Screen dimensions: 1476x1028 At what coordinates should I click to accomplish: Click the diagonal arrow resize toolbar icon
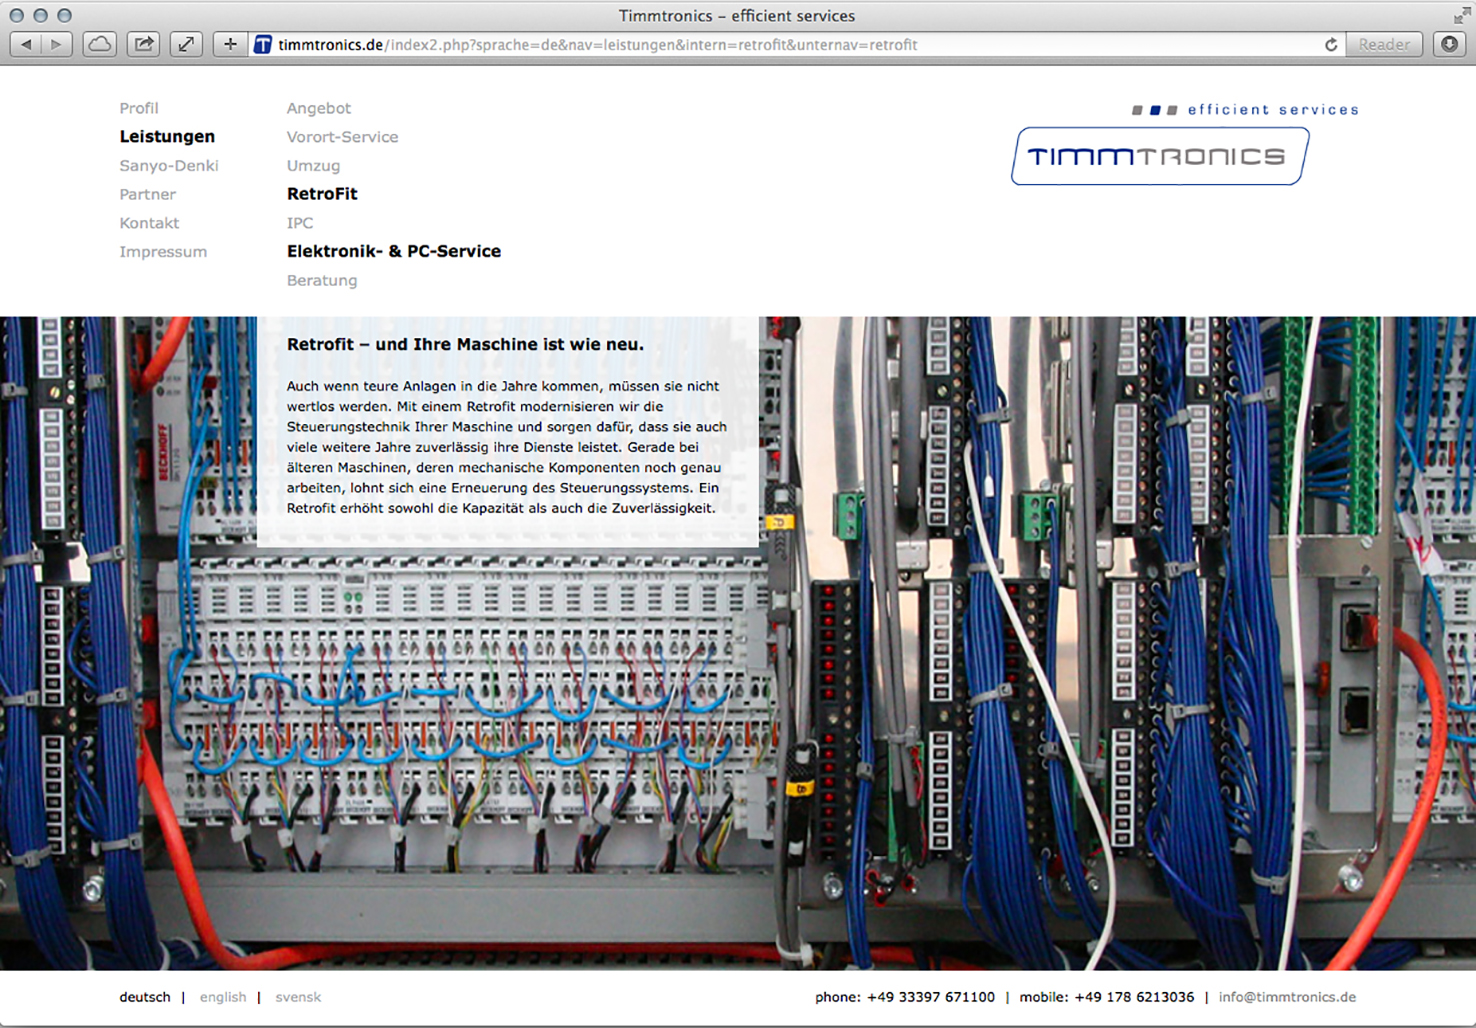(x=186, y=44)
